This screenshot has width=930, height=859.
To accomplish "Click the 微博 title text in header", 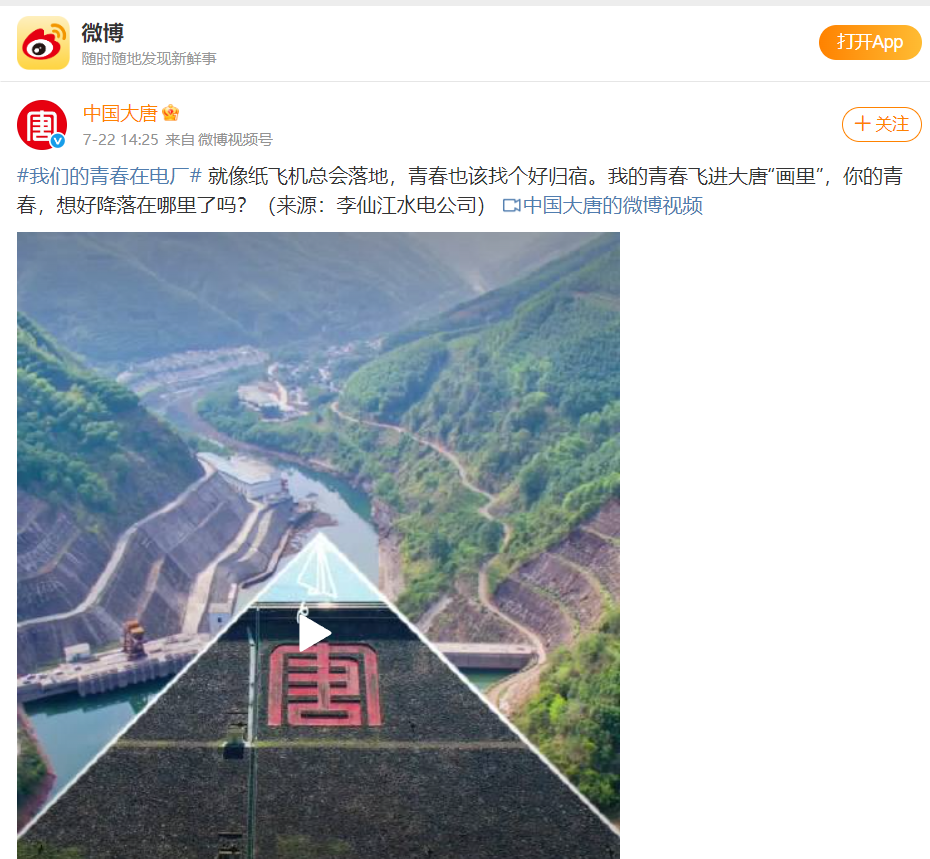I will 103,33.
